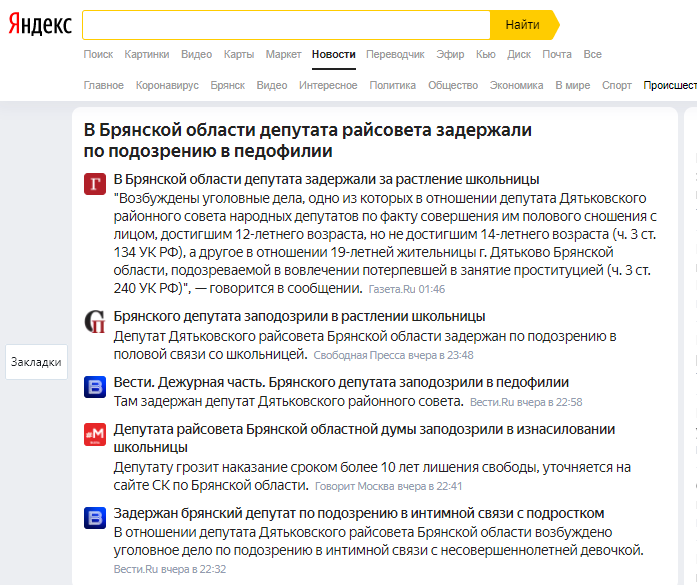Click the Говорит Москва source icon
The height and width of the screenshot is (585, 697).
(95, 434)
